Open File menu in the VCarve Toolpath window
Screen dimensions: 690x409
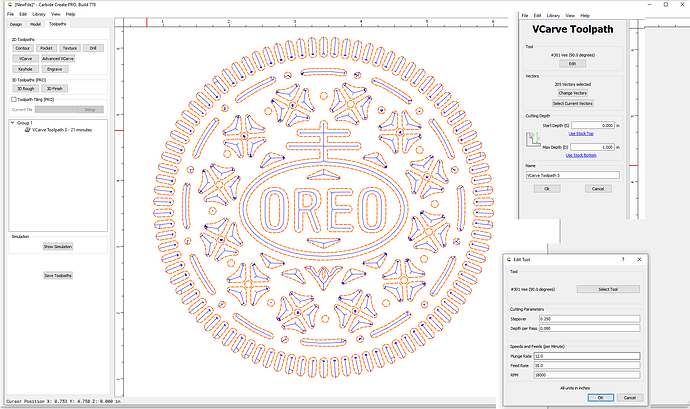[525, 15]
